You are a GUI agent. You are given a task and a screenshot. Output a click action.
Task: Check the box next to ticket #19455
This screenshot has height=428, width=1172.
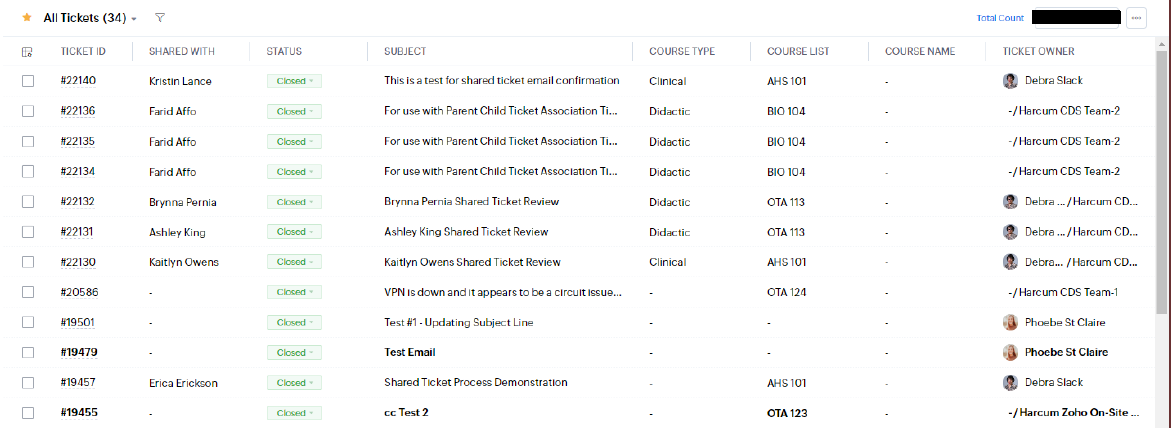(28, 413)
